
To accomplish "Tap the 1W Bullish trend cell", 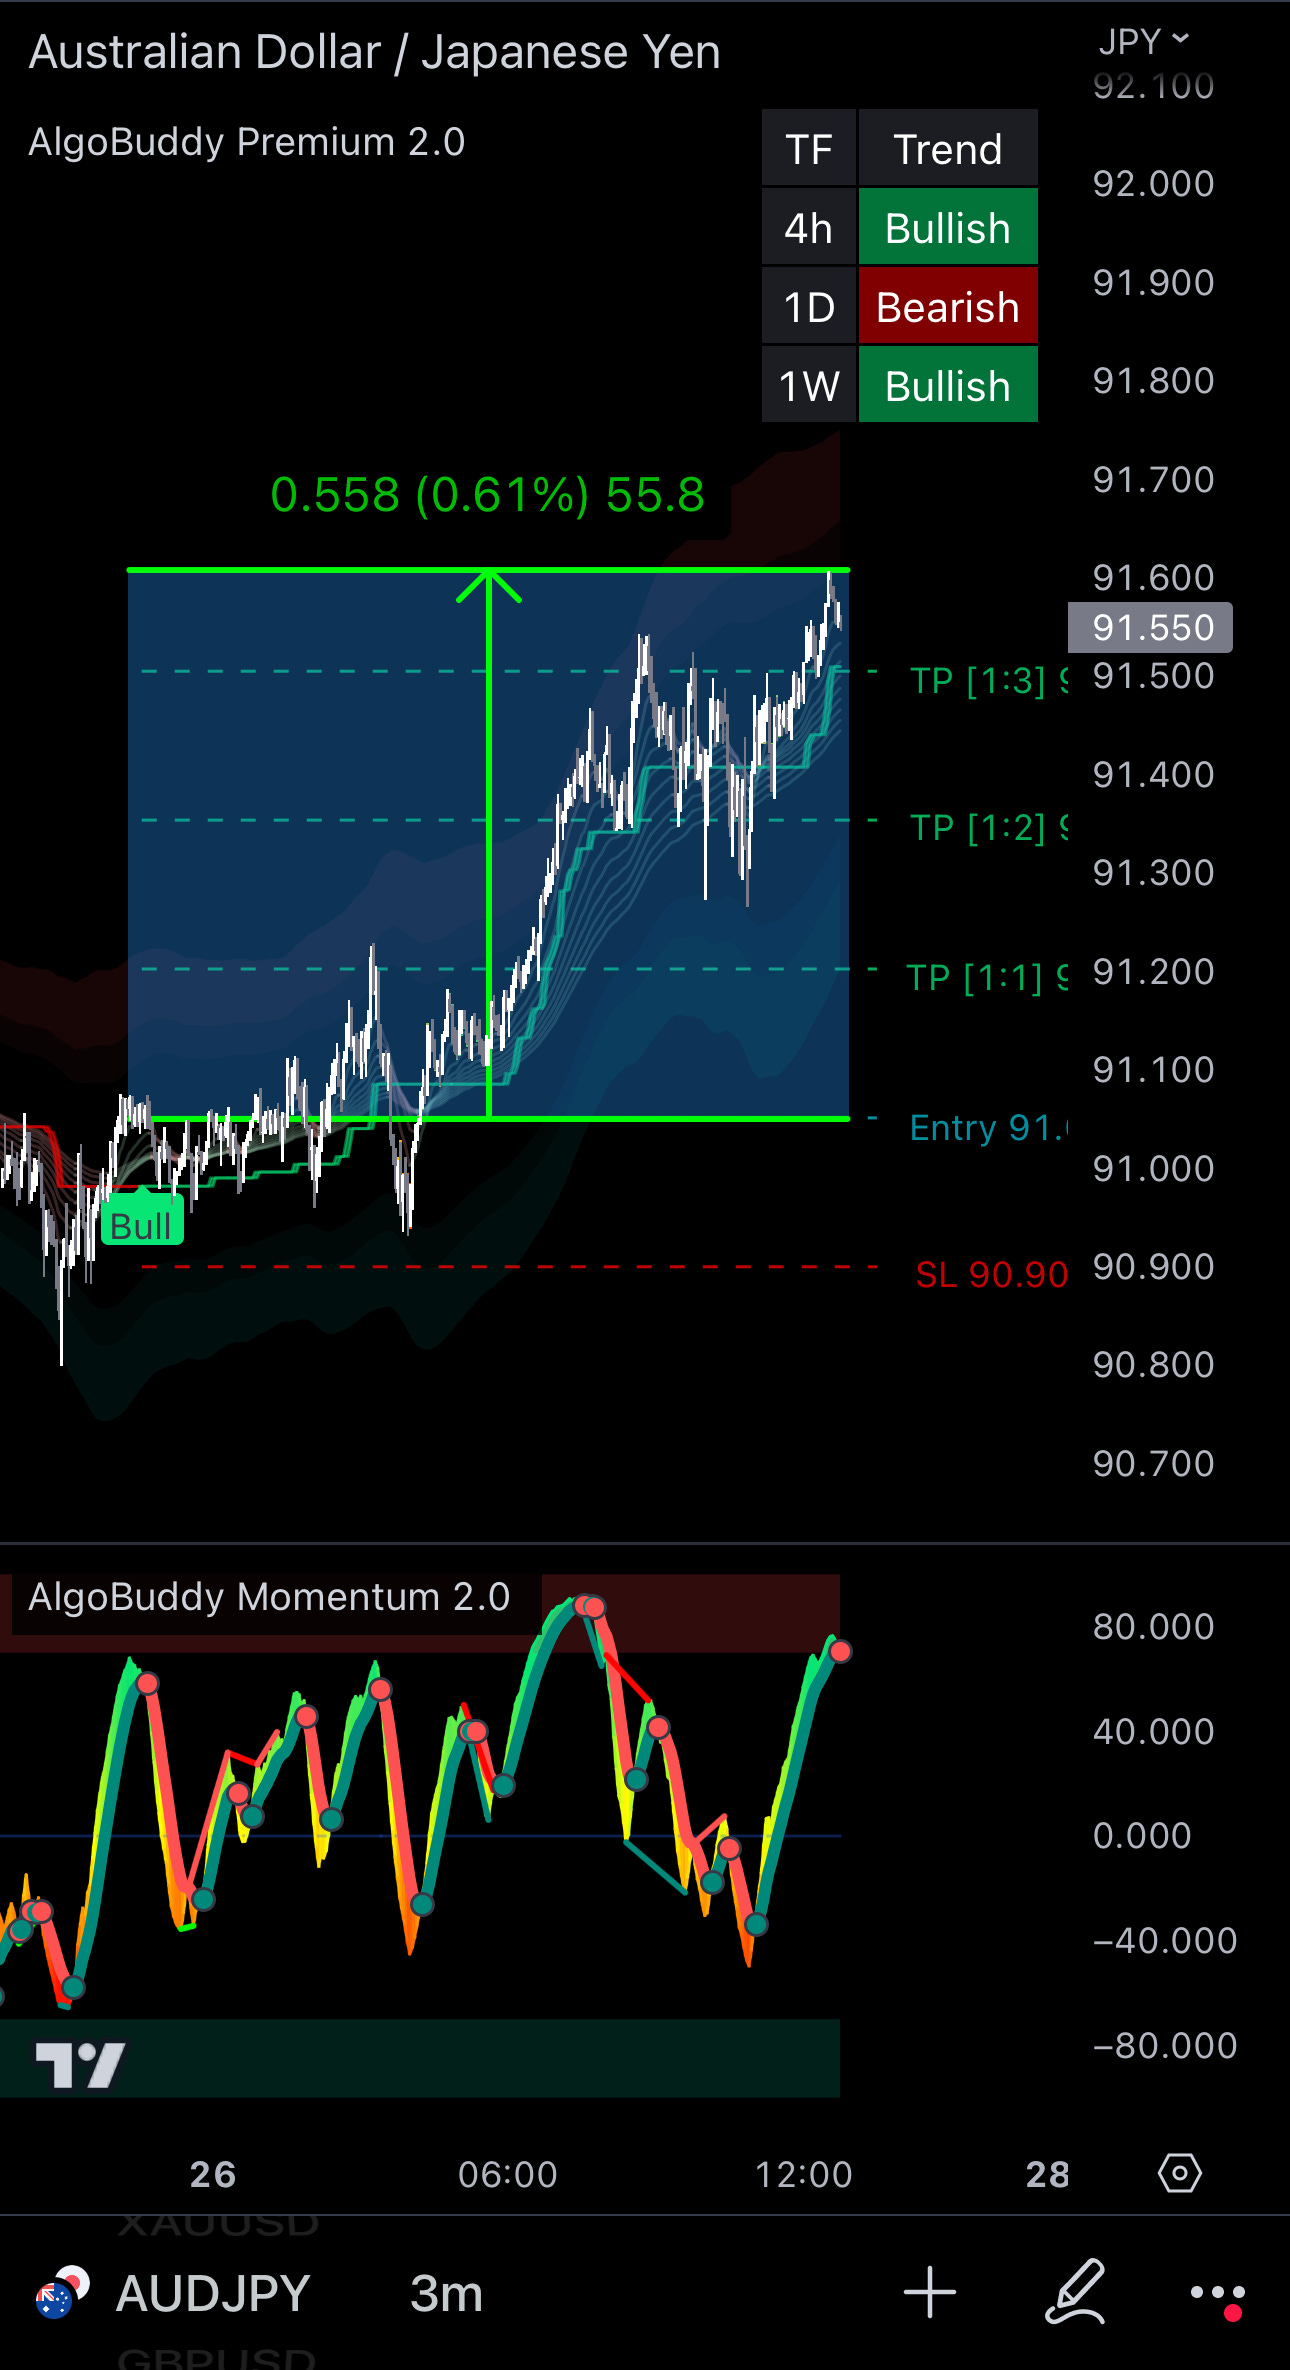I will coord(948,386).
